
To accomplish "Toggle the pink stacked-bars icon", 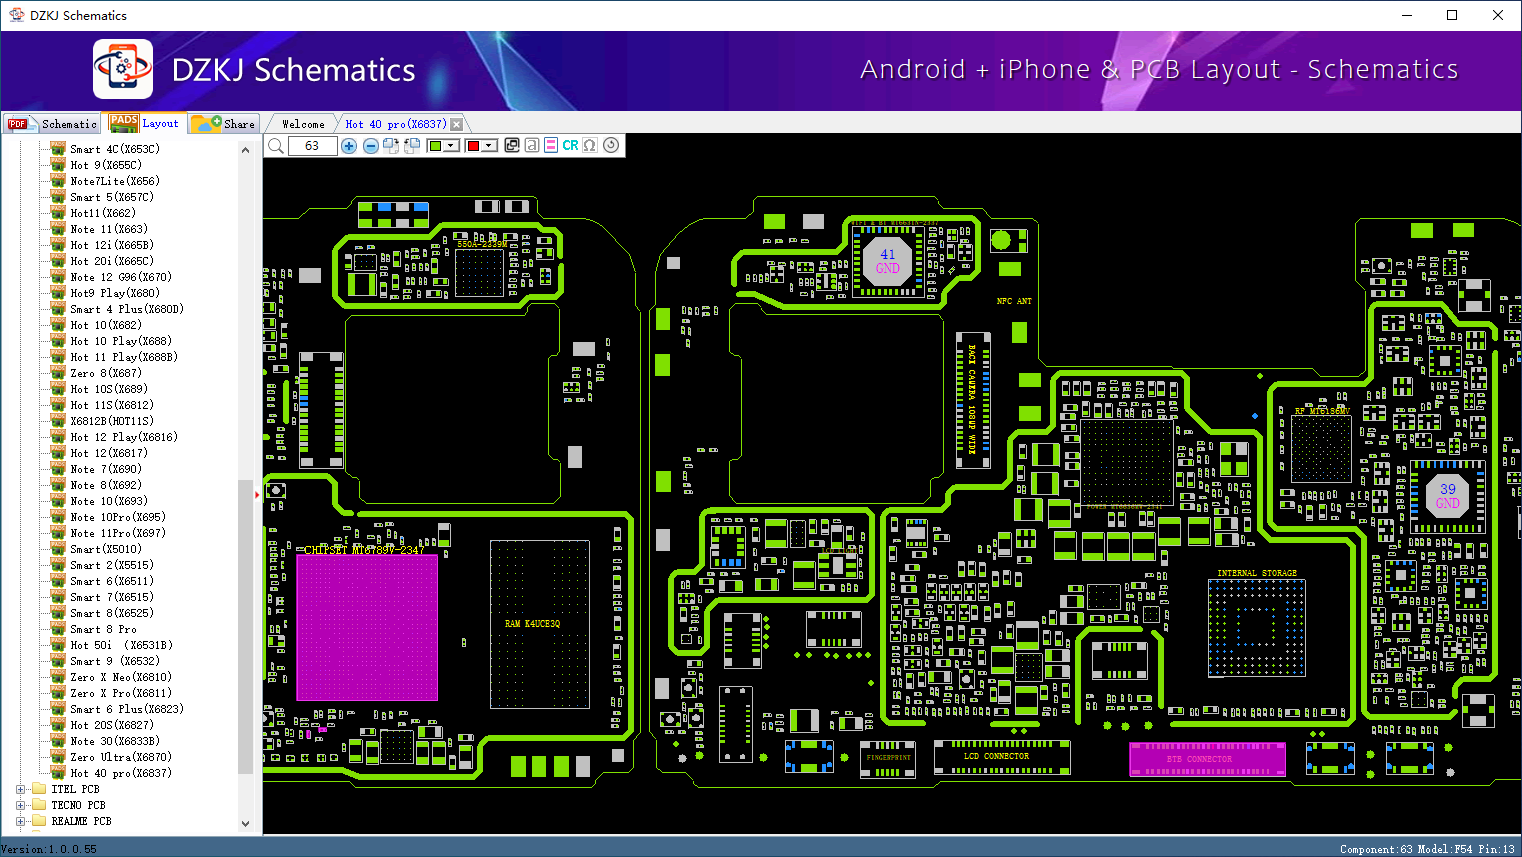I will coord(551,145).
